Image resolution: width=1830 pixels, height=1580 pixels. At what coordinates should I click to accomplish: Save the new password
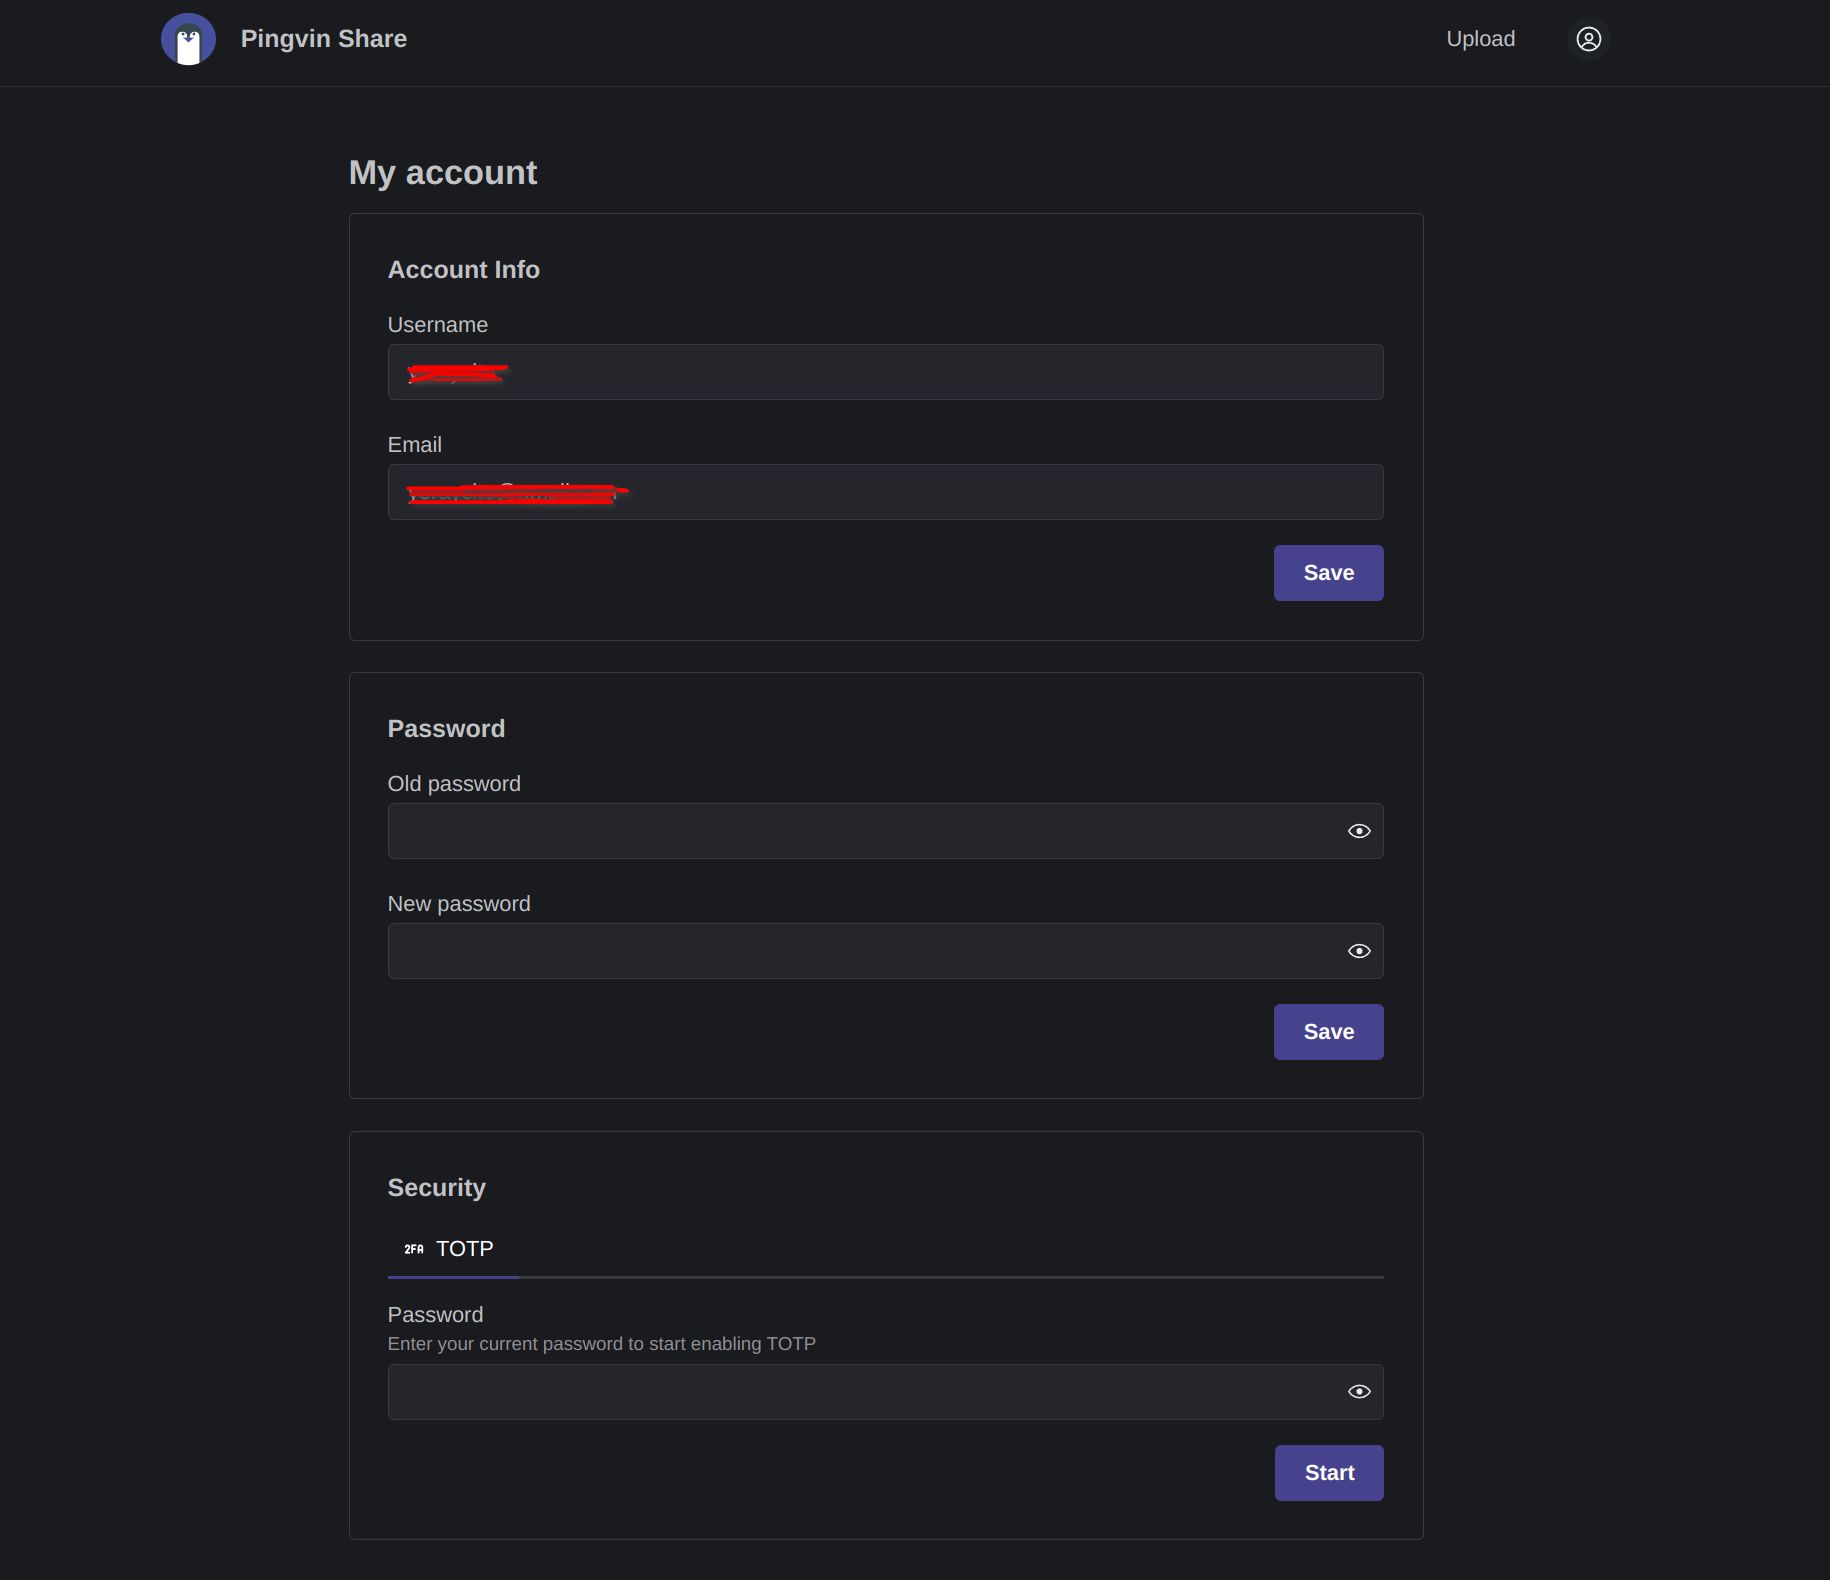pyautogui.click(x=1327, y=1032)
